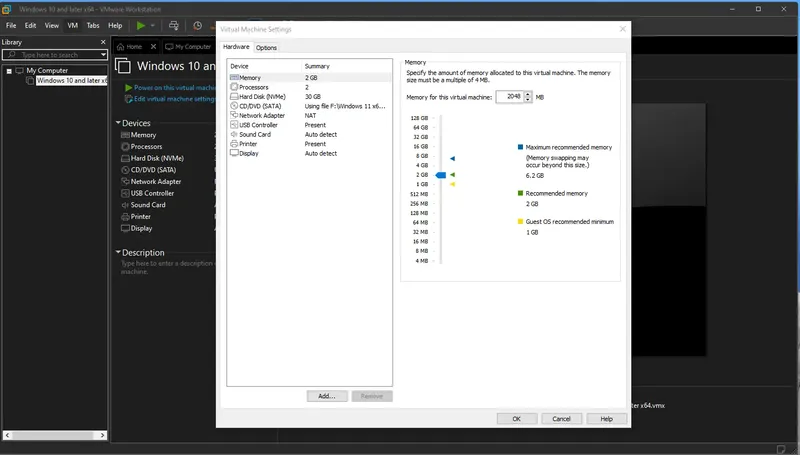Viewport: 800px width, 455px height.
Task: Select Windows 10 and later x64 in Library tree
Action: [71, 81]
